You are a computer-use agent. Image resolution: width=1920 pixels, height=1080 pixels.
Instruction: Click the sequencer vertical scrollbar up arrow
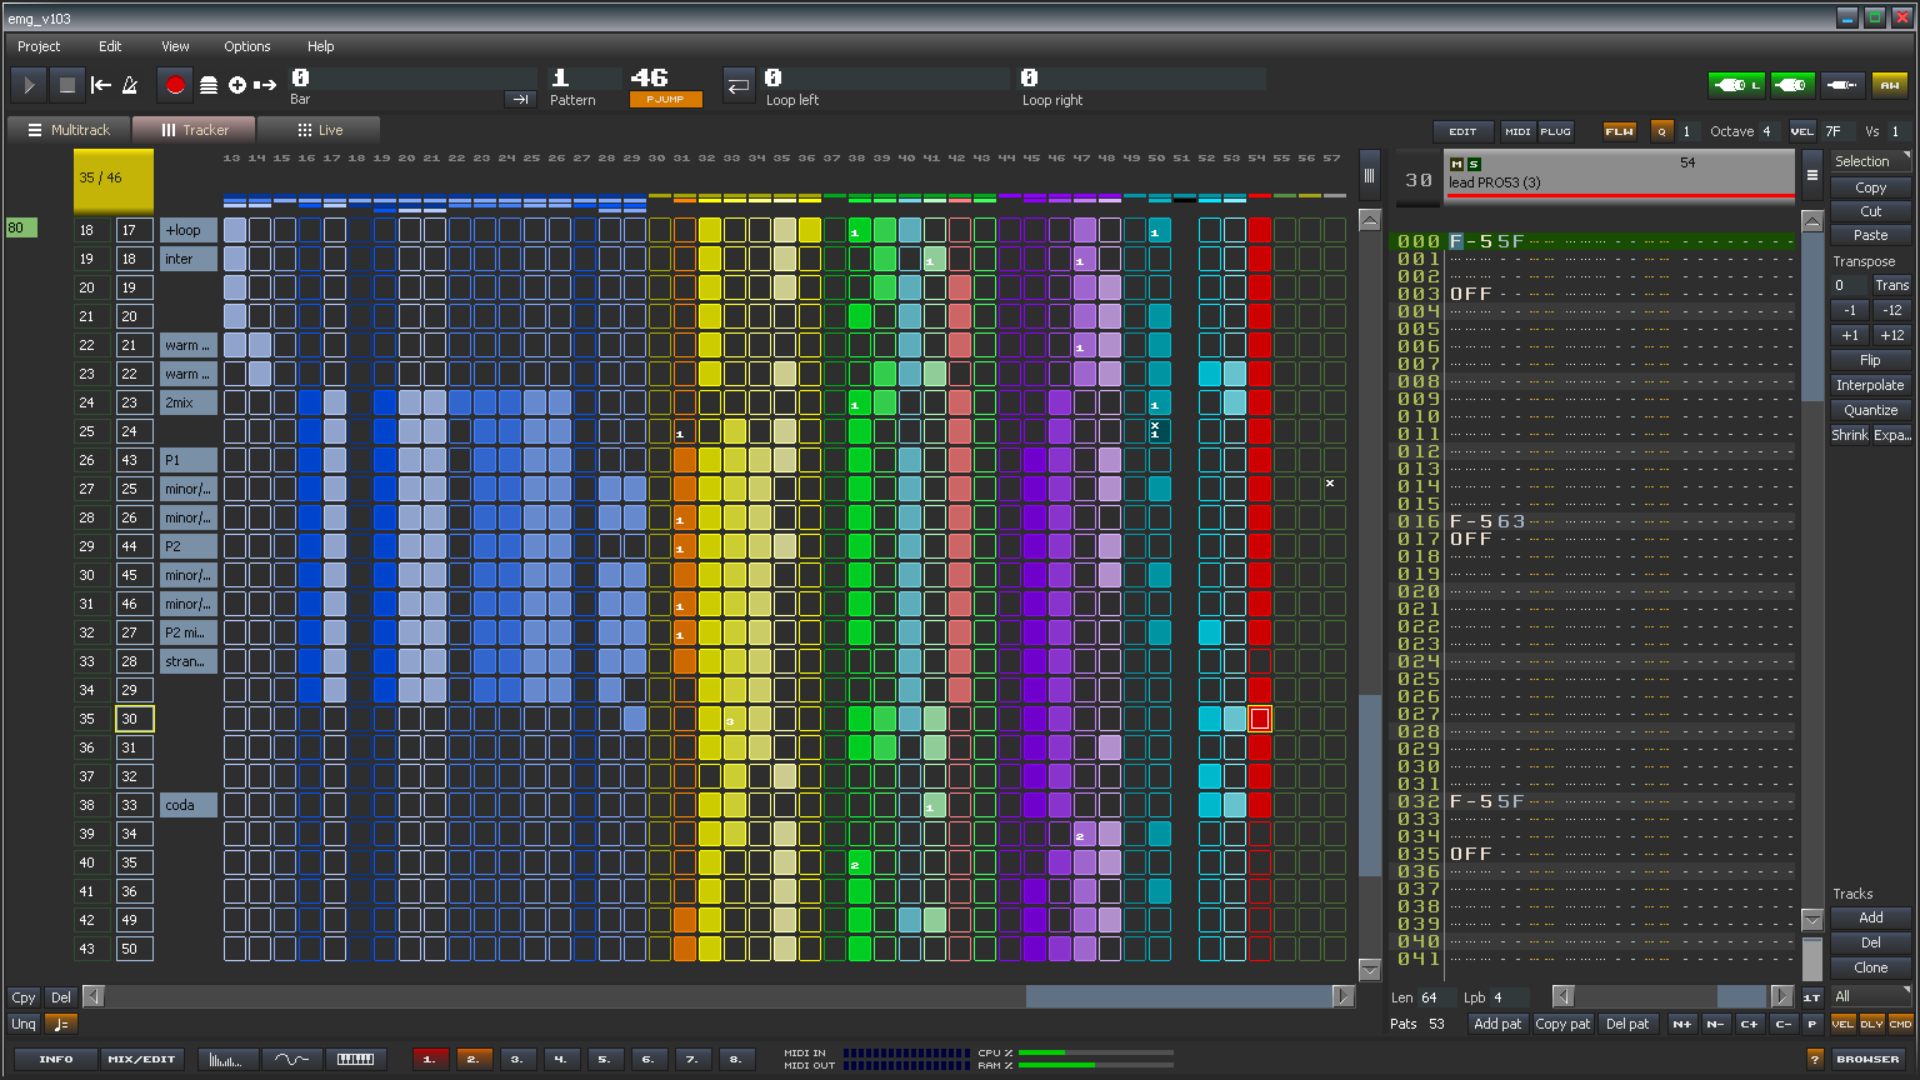pyautogui.click(x=1369, y=220)
